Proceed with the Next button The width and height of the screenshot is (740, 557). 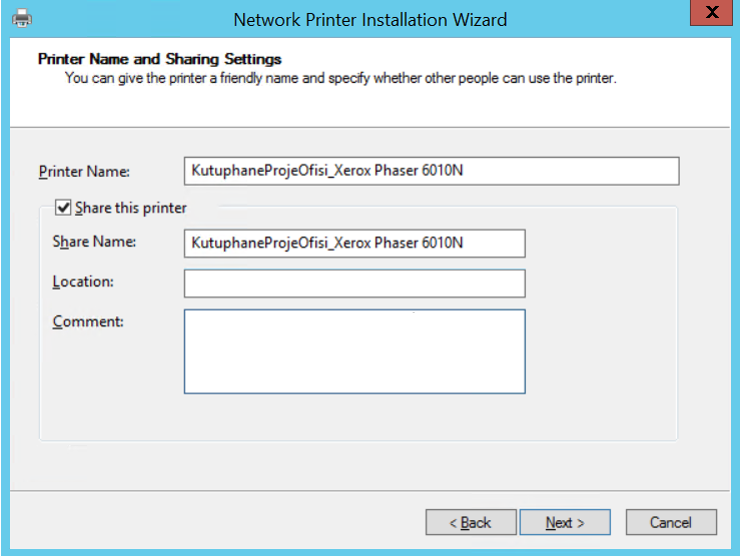click(x=565, y=522)
